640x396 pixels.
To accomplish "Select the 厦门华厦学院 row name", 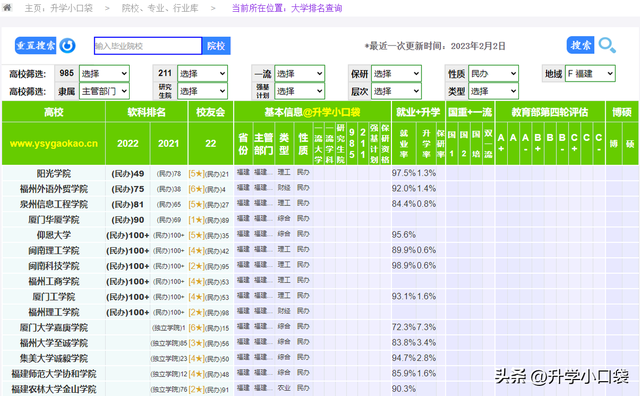I will point(53,220).
